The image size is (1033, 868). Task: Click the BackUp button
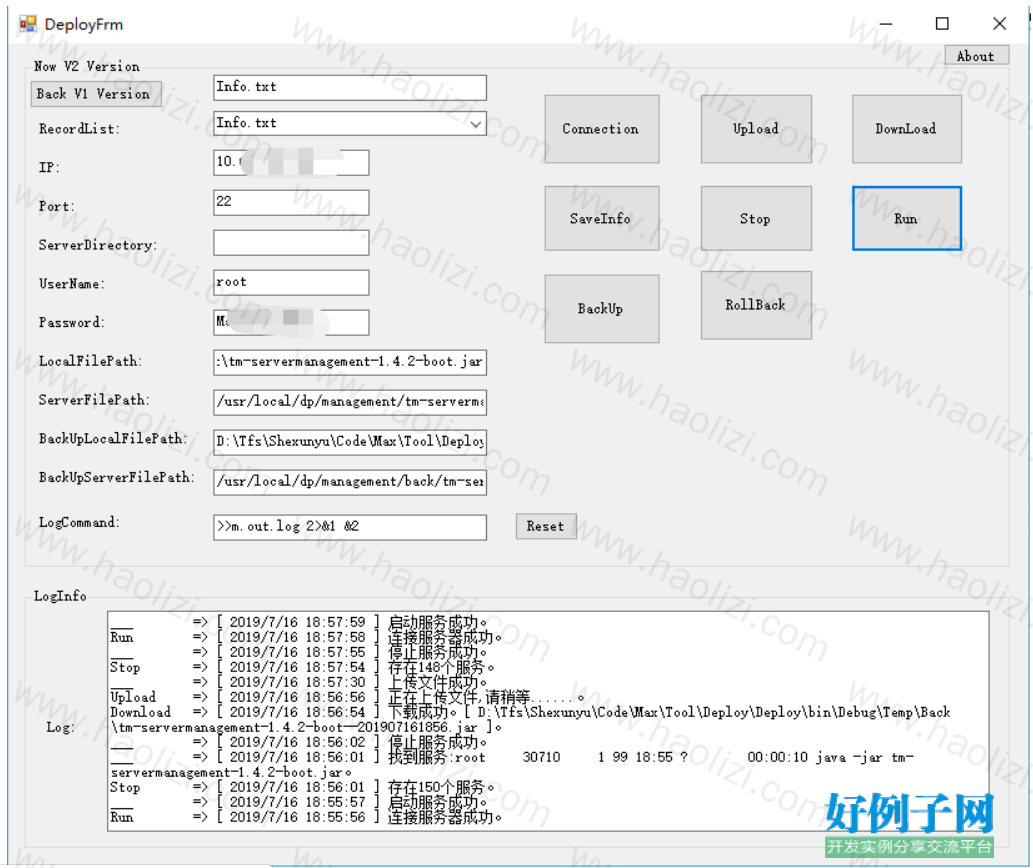[601, 309]
